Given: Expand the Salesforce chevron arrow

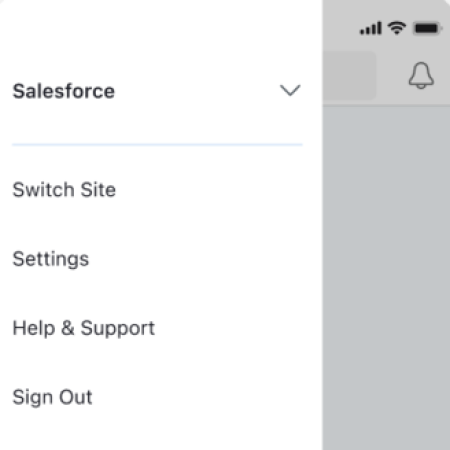Looking at the screenshot, I should click(x=290, y=90).
